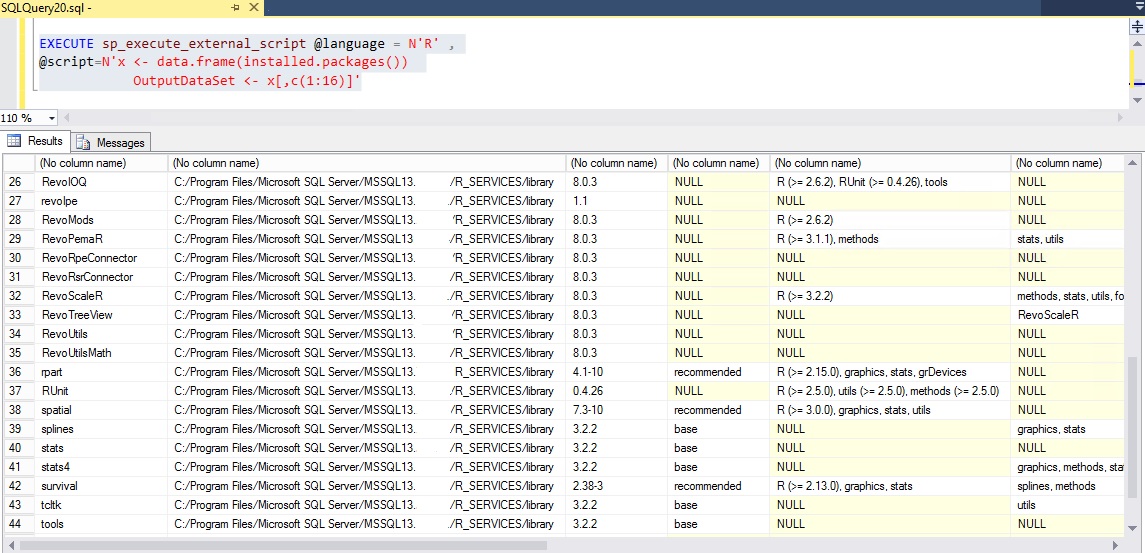Open the 110 % zoom dropdown
Viewport: 1145px width, 553px height.
(x=52, y=118)
